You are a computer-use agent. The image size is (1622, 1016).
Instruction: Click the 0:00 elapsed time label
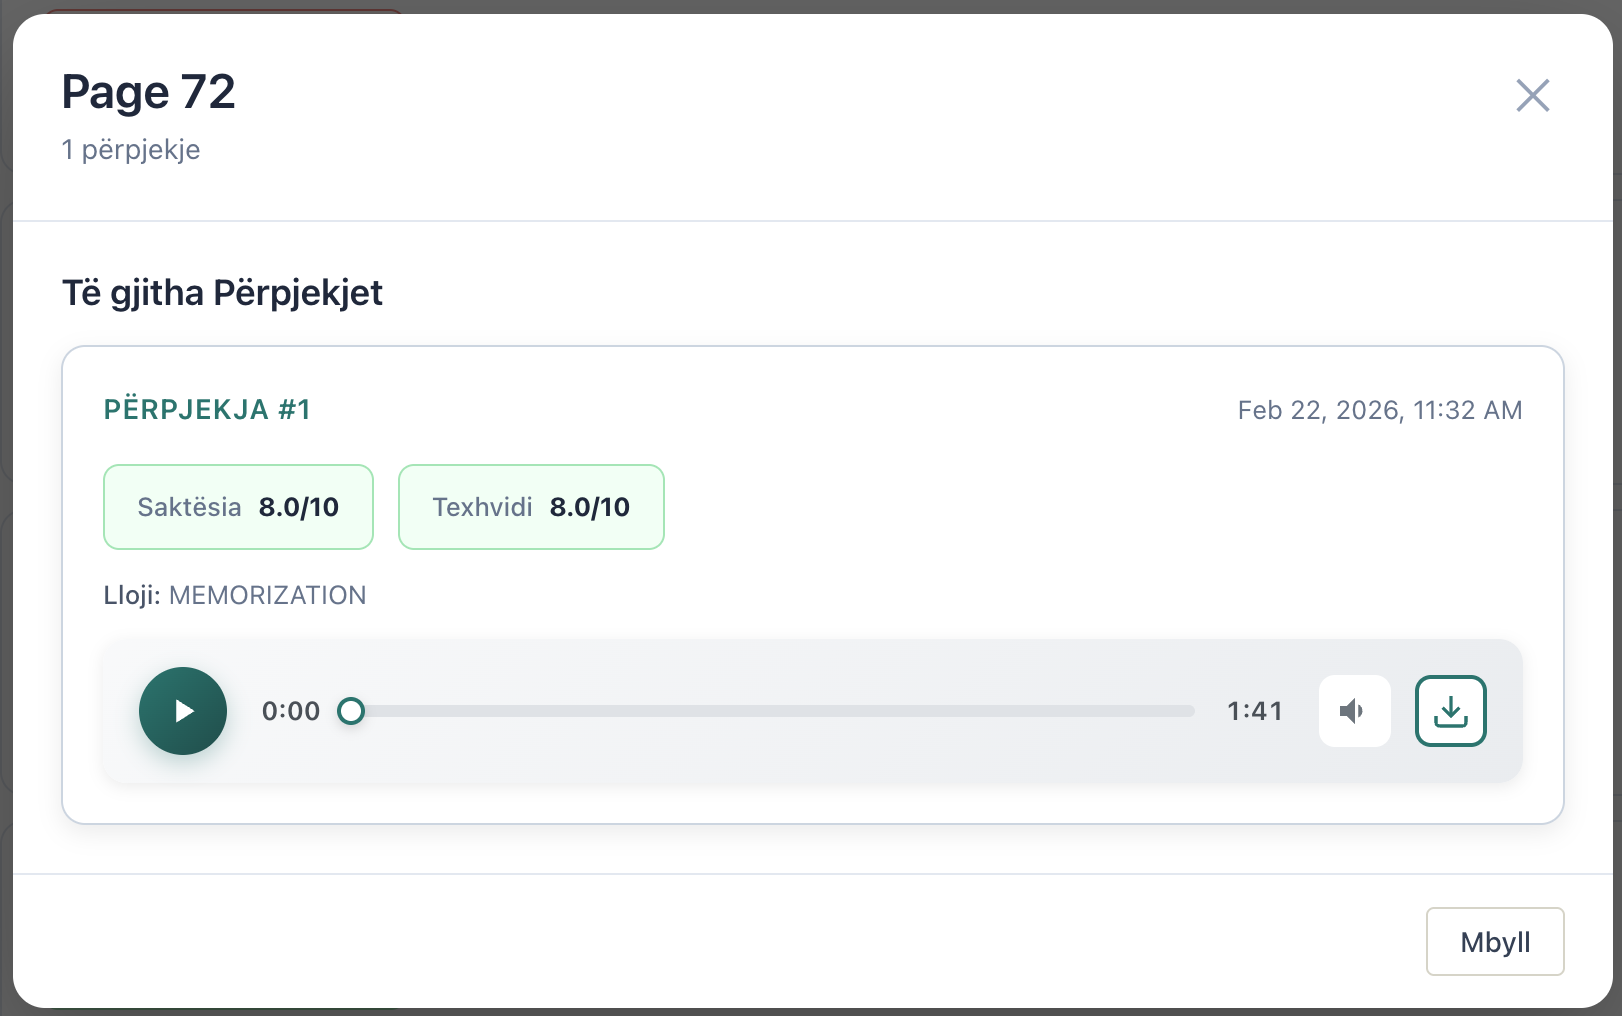291,711
